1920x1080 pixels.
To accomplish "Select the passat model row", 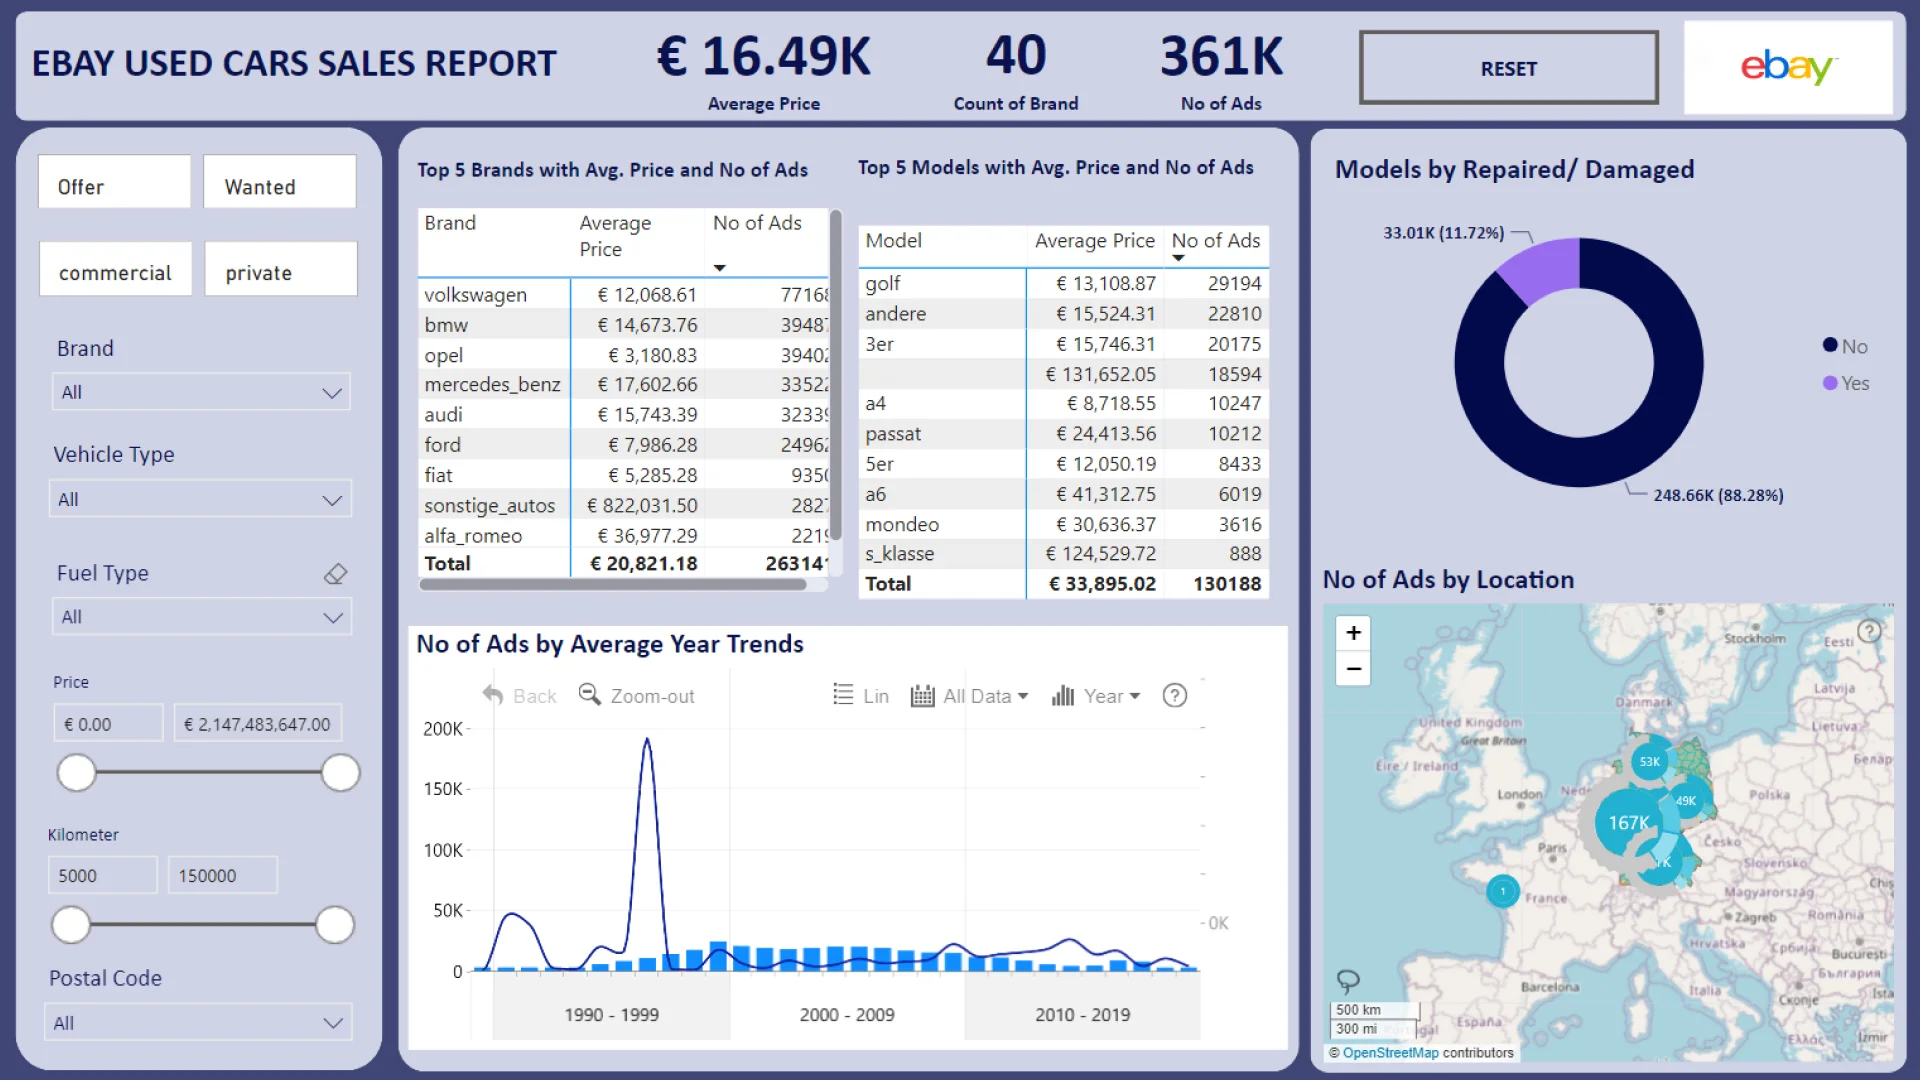I will click(1064, 434).
